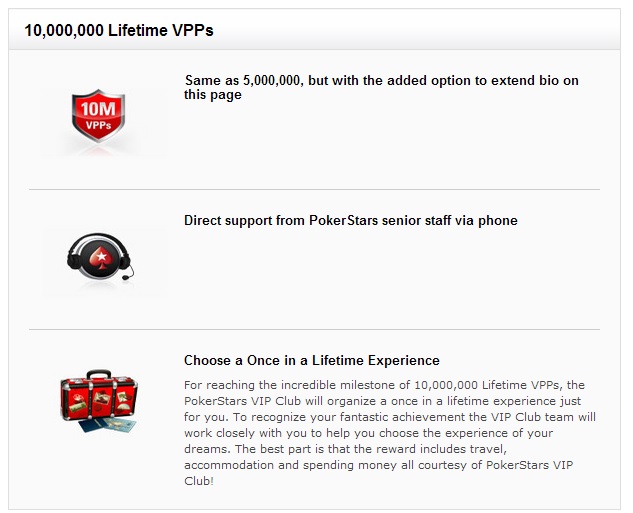
Task: Click the paragraph describing the lifetime experience reward
Action: pos(390,433)
